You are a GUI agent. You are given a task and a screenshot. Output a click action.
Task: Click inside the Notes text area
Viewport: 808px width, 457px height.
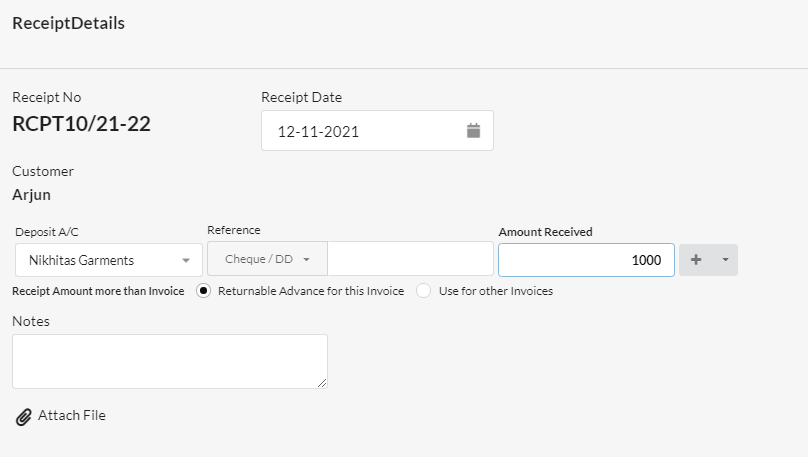(x=170, y=361)
